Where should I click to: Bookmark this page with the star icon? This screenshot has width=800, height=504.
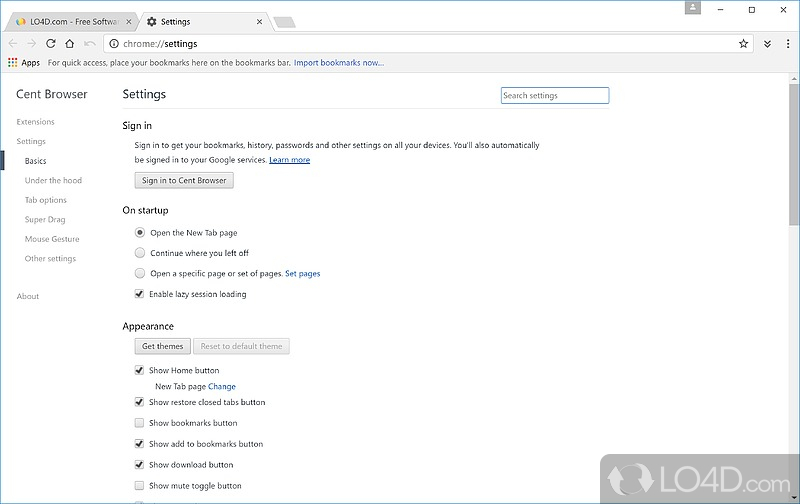click(x=743, y=44)
